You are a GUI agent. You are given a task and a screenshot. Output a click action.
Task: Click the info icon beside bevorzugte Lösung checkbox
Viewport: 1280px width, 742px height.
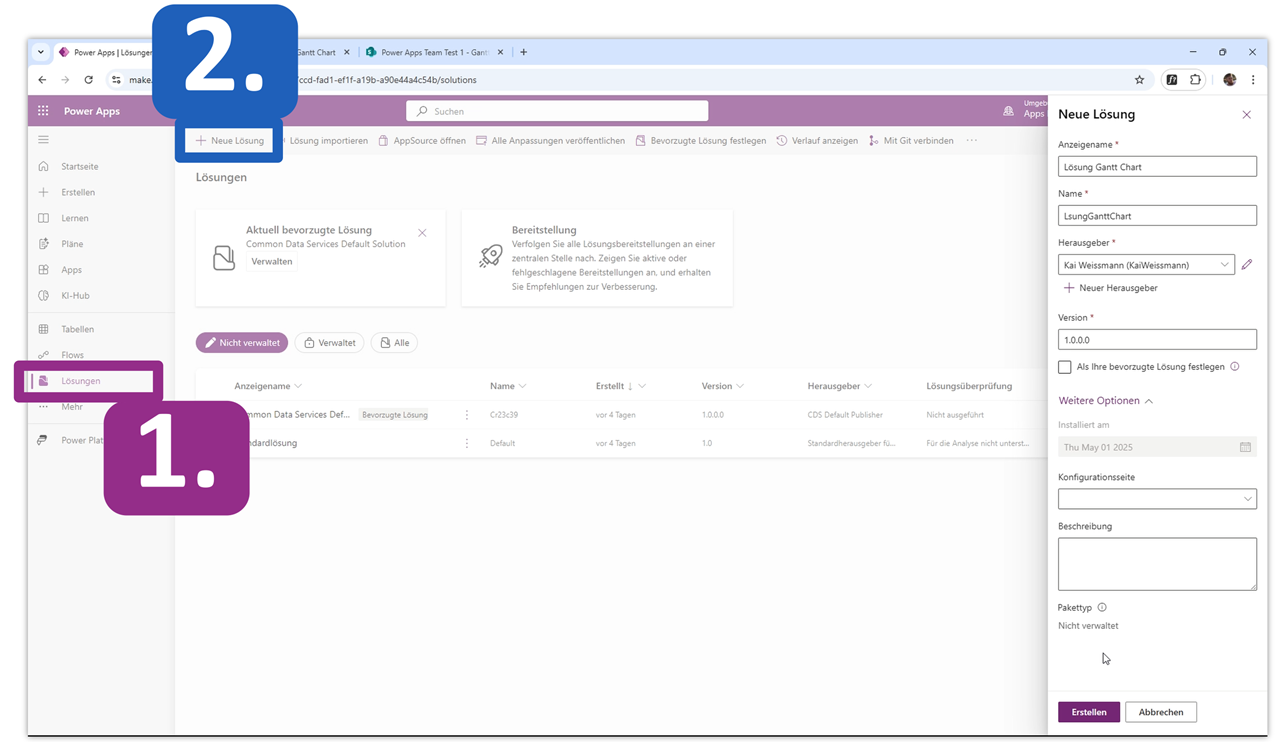(x=1235, y=367)
